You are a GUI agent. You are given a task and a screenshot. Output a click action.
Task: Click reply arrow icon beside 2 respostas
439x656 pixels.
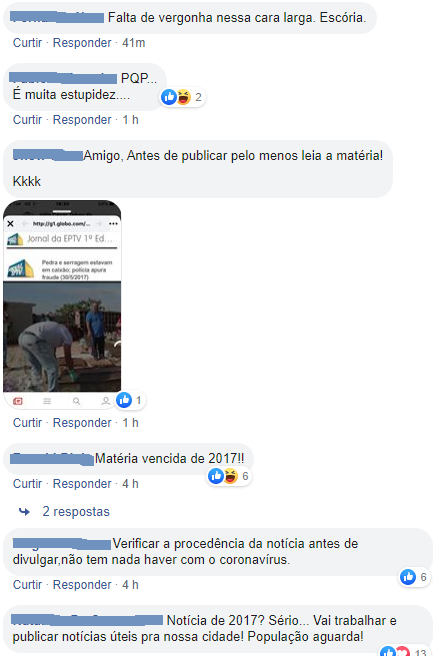(x=24, y=511)
